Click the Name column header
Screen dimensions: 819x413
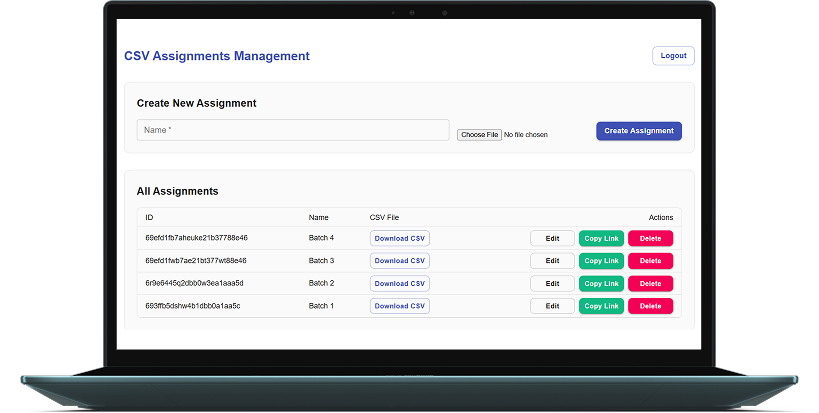point(319,217)
